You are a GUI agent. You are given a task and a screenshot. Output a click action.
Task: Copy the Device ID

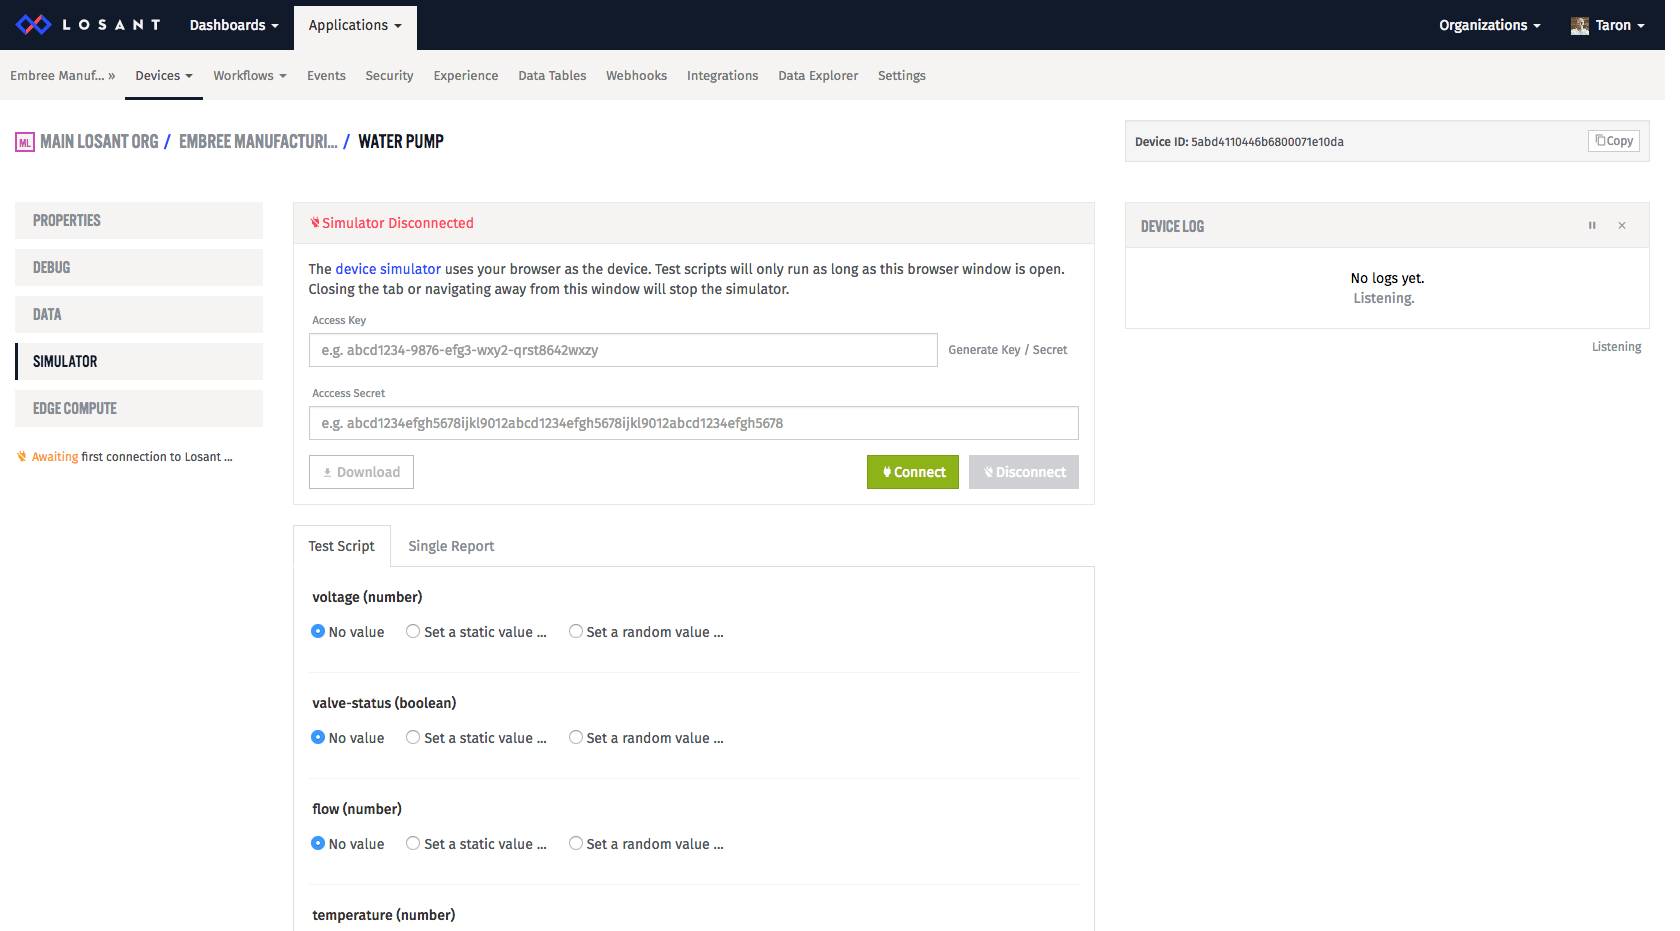[x=1614, y=141]
